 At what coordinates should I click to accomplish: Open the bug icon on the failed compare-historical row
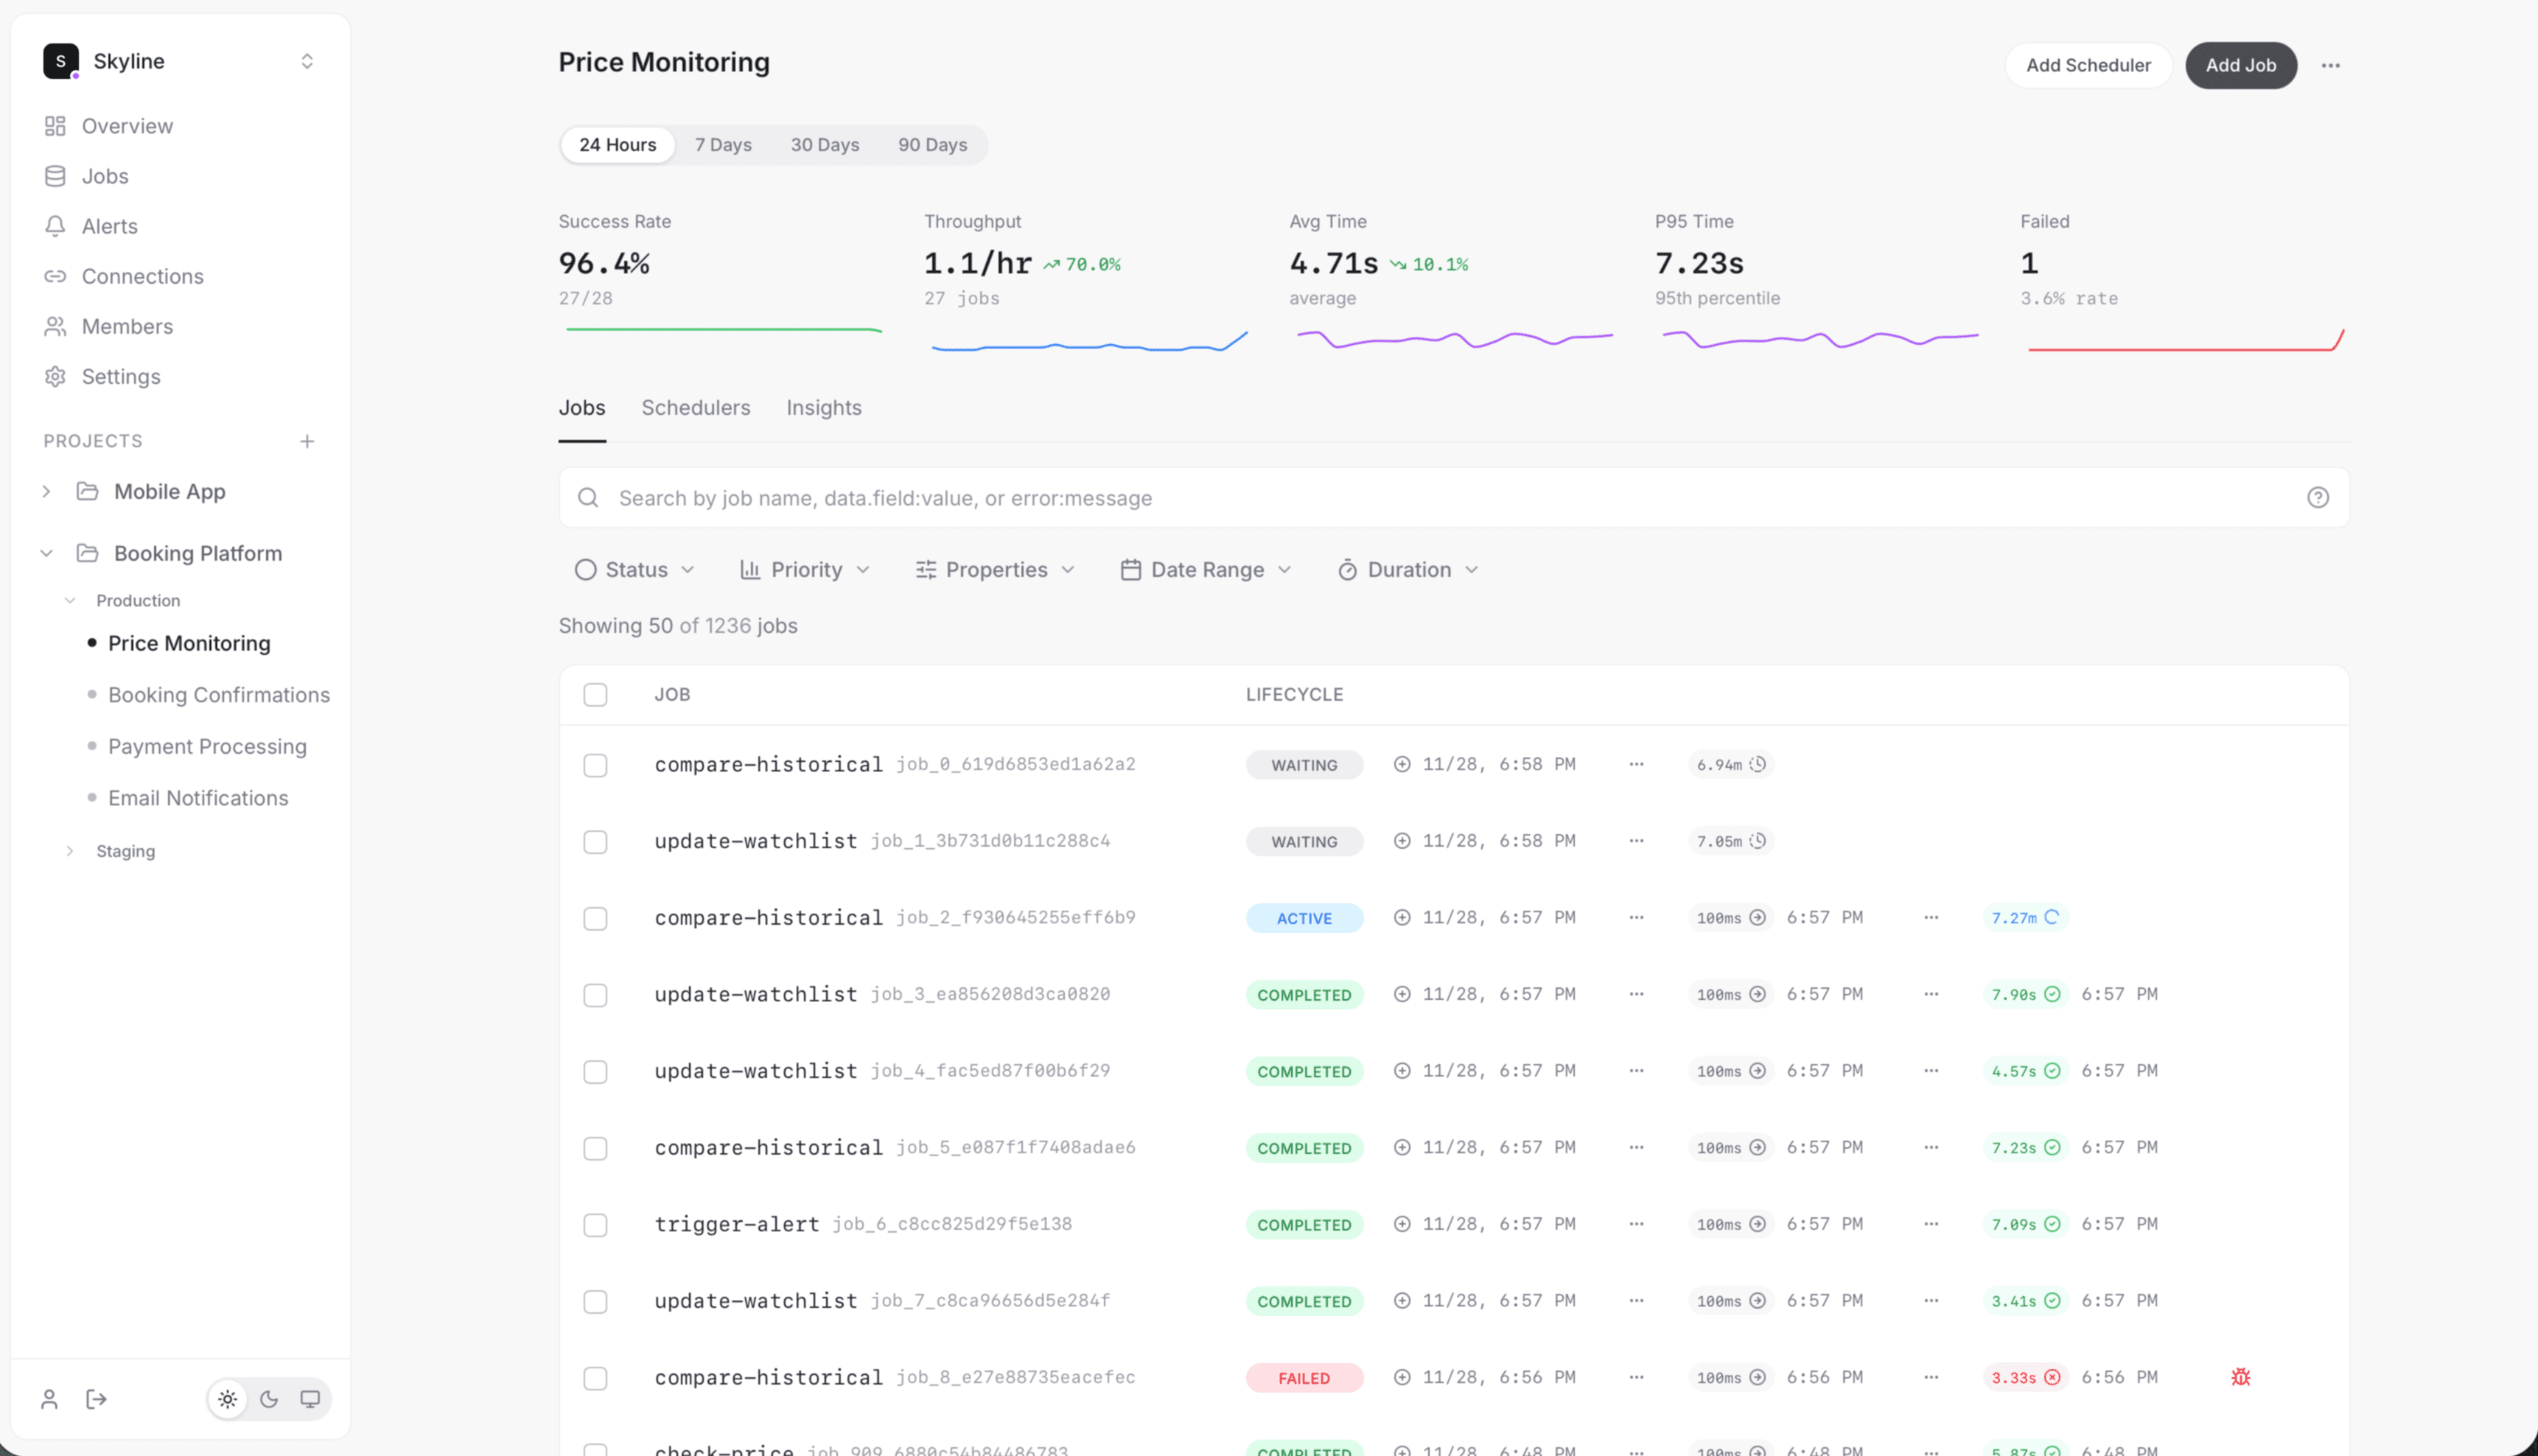(x=2241, y=1376)
